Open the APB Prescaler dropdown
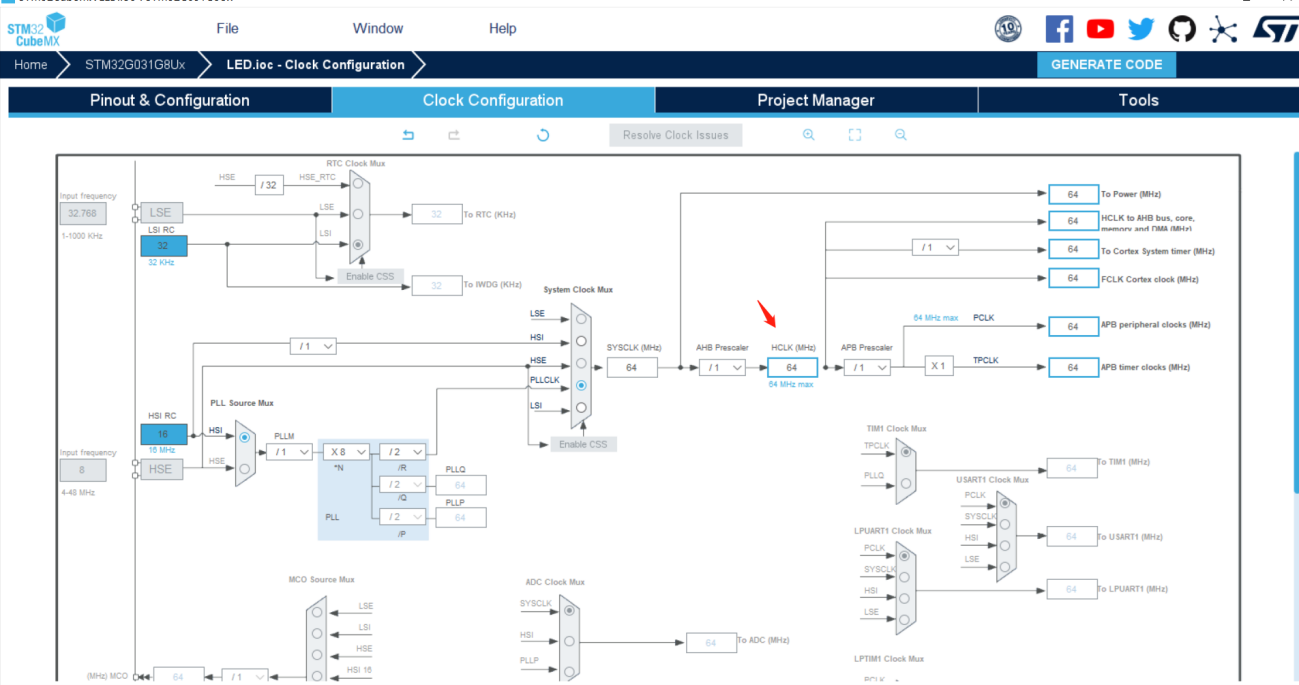Viewport: 1299px width, 685px height. point(867,368)
